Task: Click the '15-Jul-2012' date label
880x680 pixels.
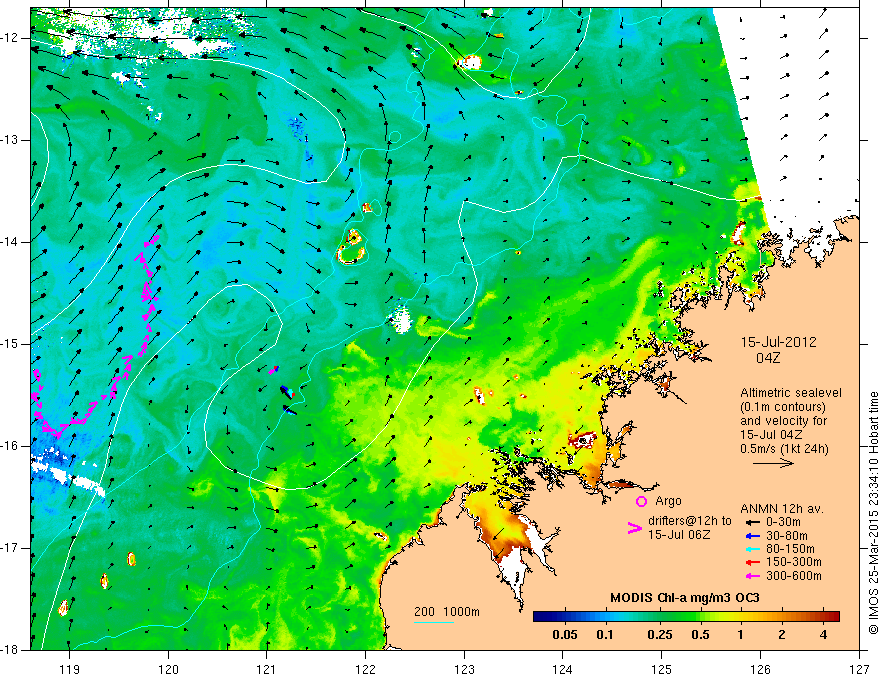Action: click(778, 342)
